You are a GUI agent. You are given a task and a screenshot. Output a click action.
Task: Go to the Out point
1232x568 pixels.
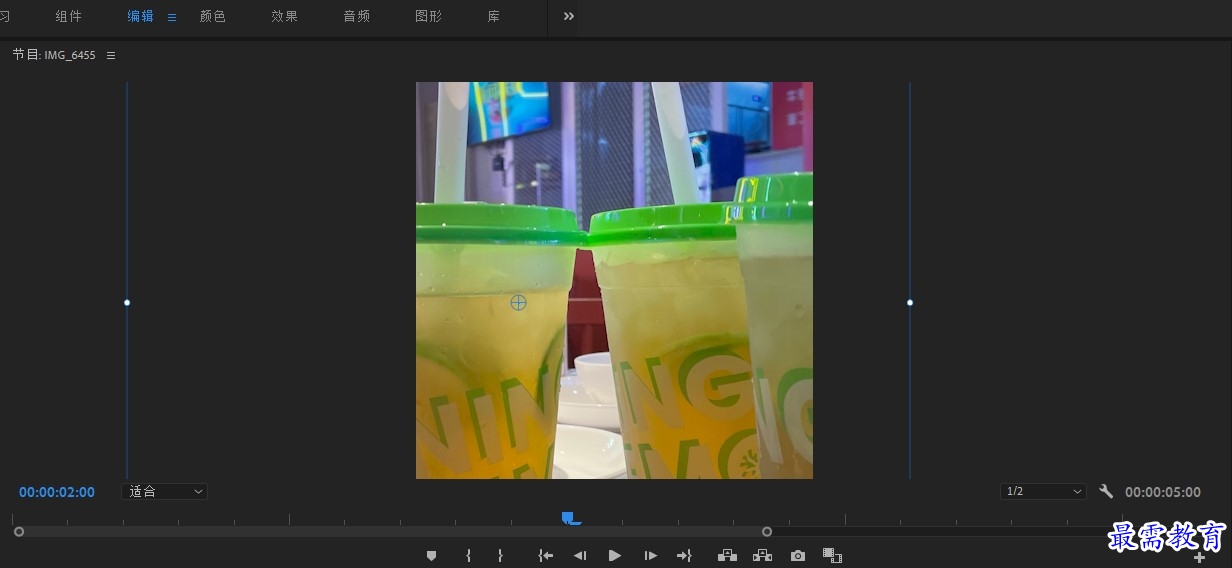[x=685, y=556]
